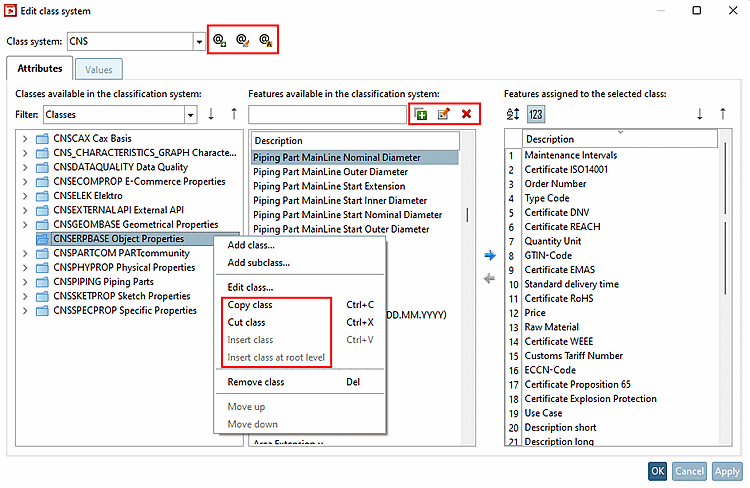Viewport: 750px width, 488px height.
Task: Select Copy class menu entry
Action: coord(250,305)
